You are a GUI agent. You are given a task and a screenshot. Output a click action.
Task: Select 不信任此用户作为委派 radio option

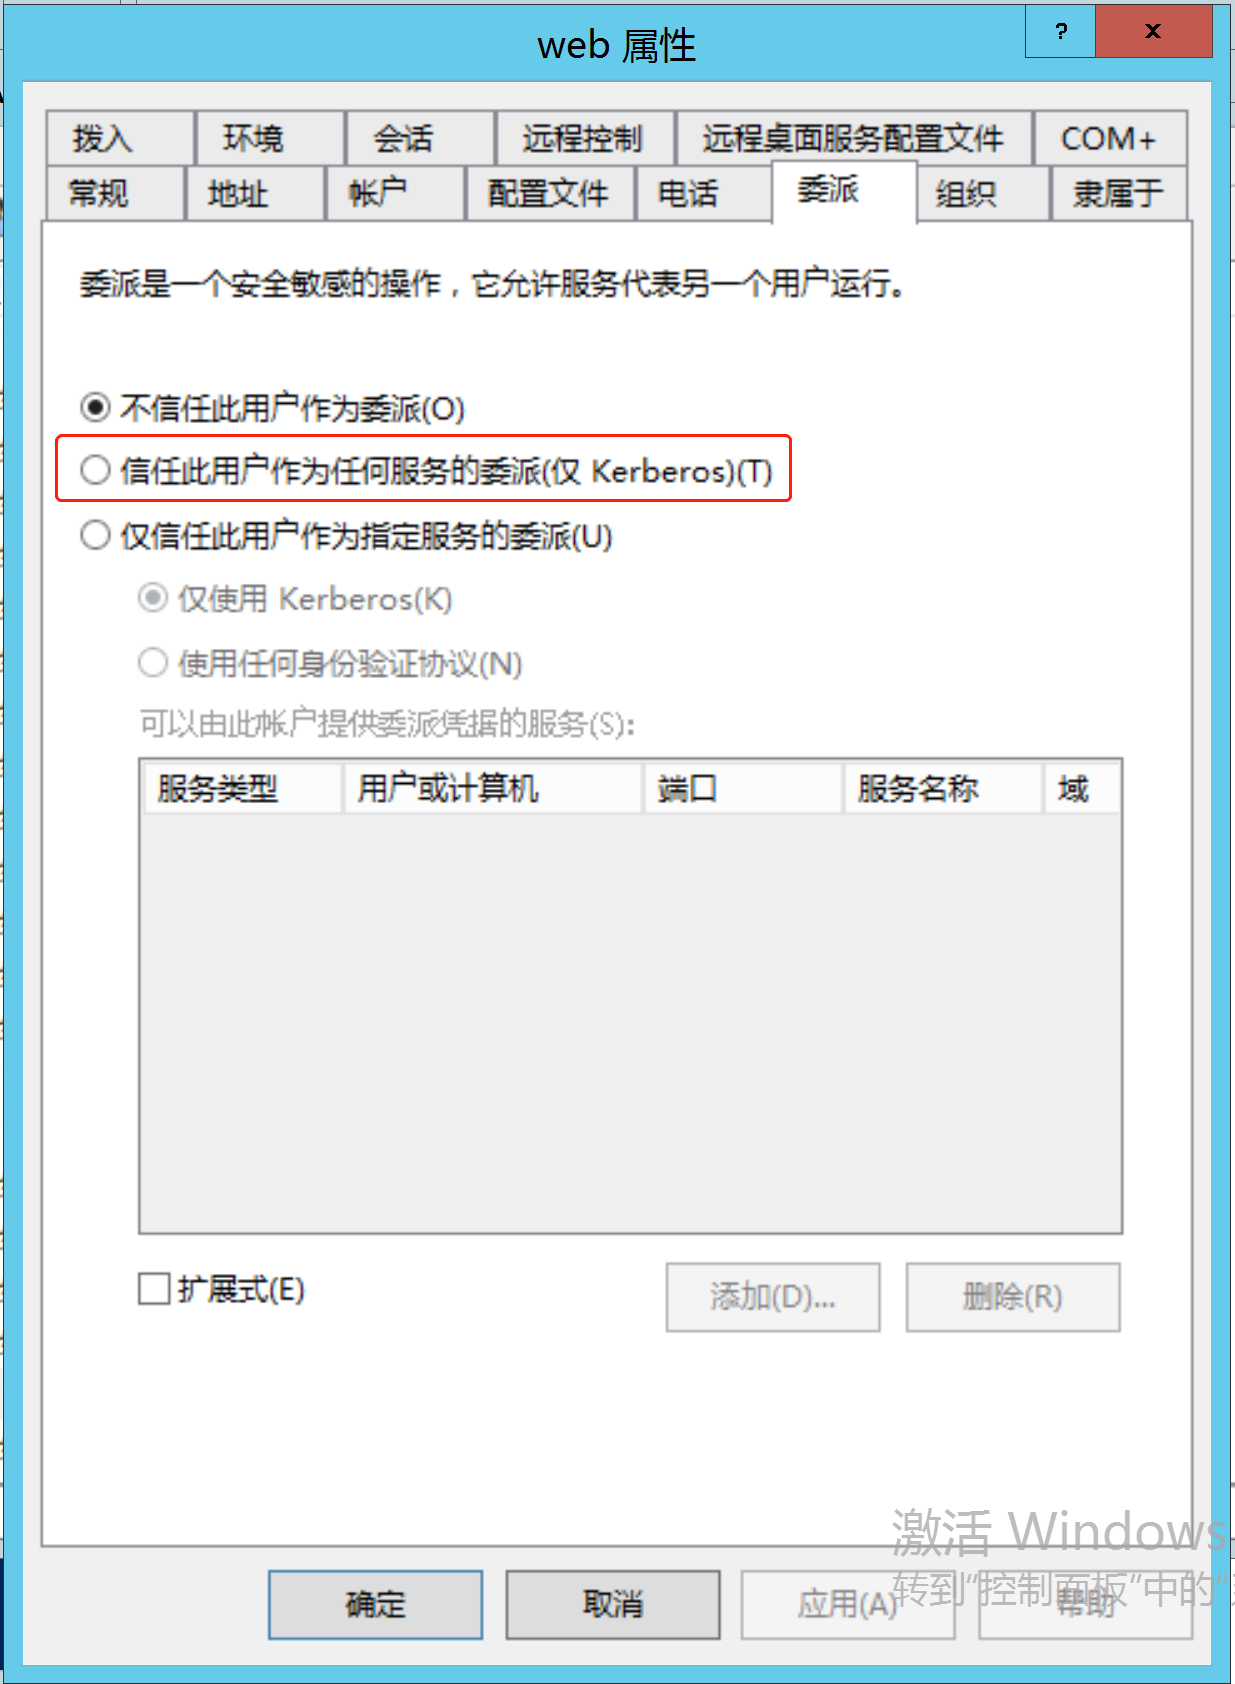[x=272, y=408]
